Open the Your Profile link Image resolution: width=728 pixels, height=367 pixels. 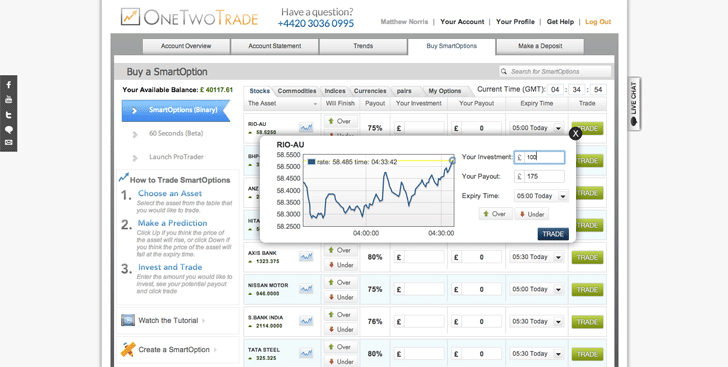tap(515, 22)
